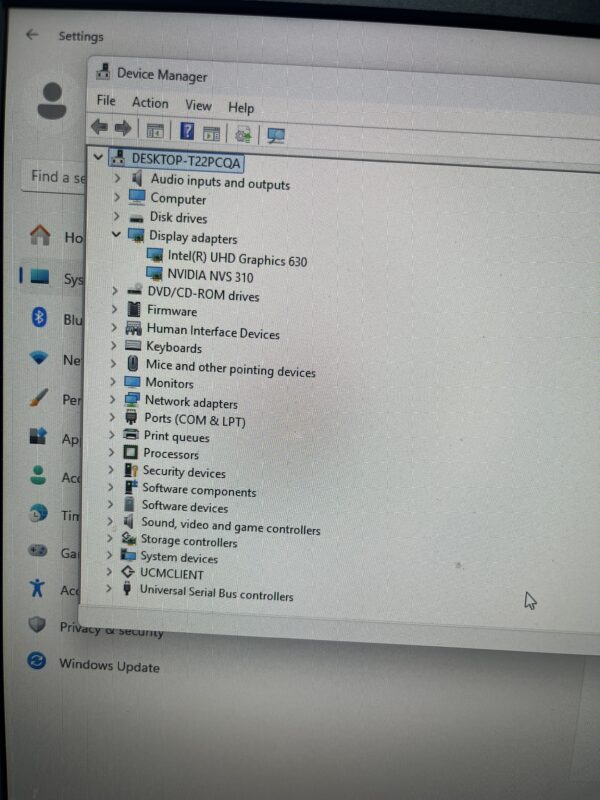Click the Bluetooth icon in Settings sidebar
This screenshot has height=800, width=600.
point(39,317)
